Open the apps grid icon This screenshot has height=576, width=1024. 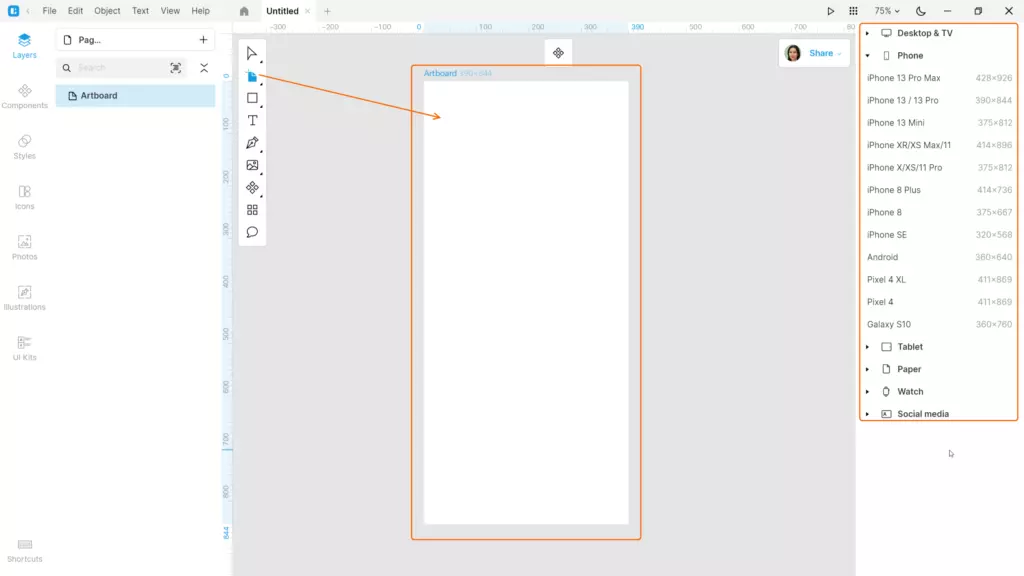click(x=853, y=11)
